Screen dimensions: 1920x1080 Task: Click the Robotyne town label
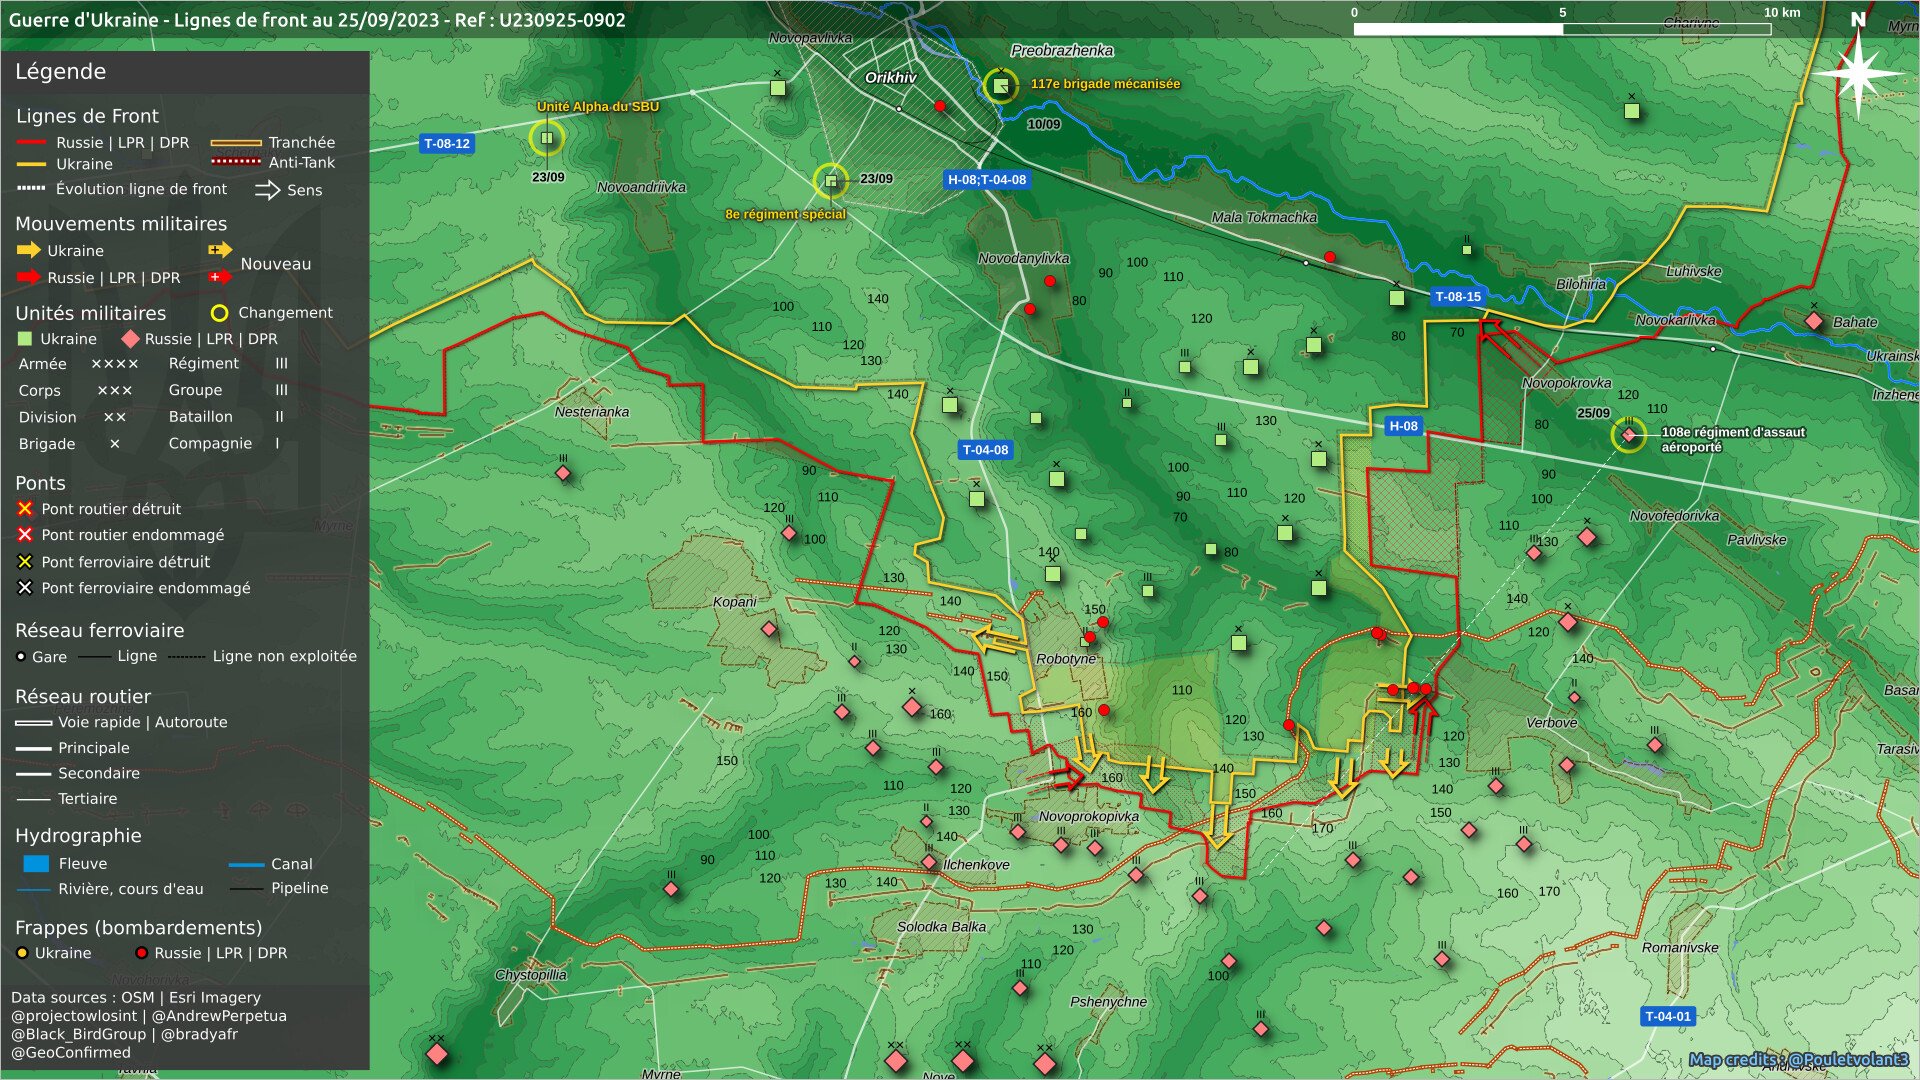(1066, 659)
